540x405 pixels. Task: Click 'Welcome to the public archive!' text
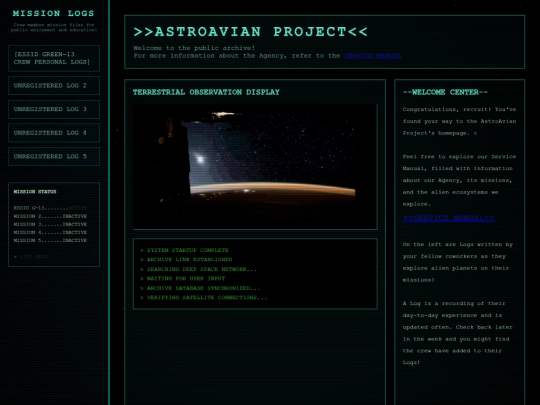194,48
